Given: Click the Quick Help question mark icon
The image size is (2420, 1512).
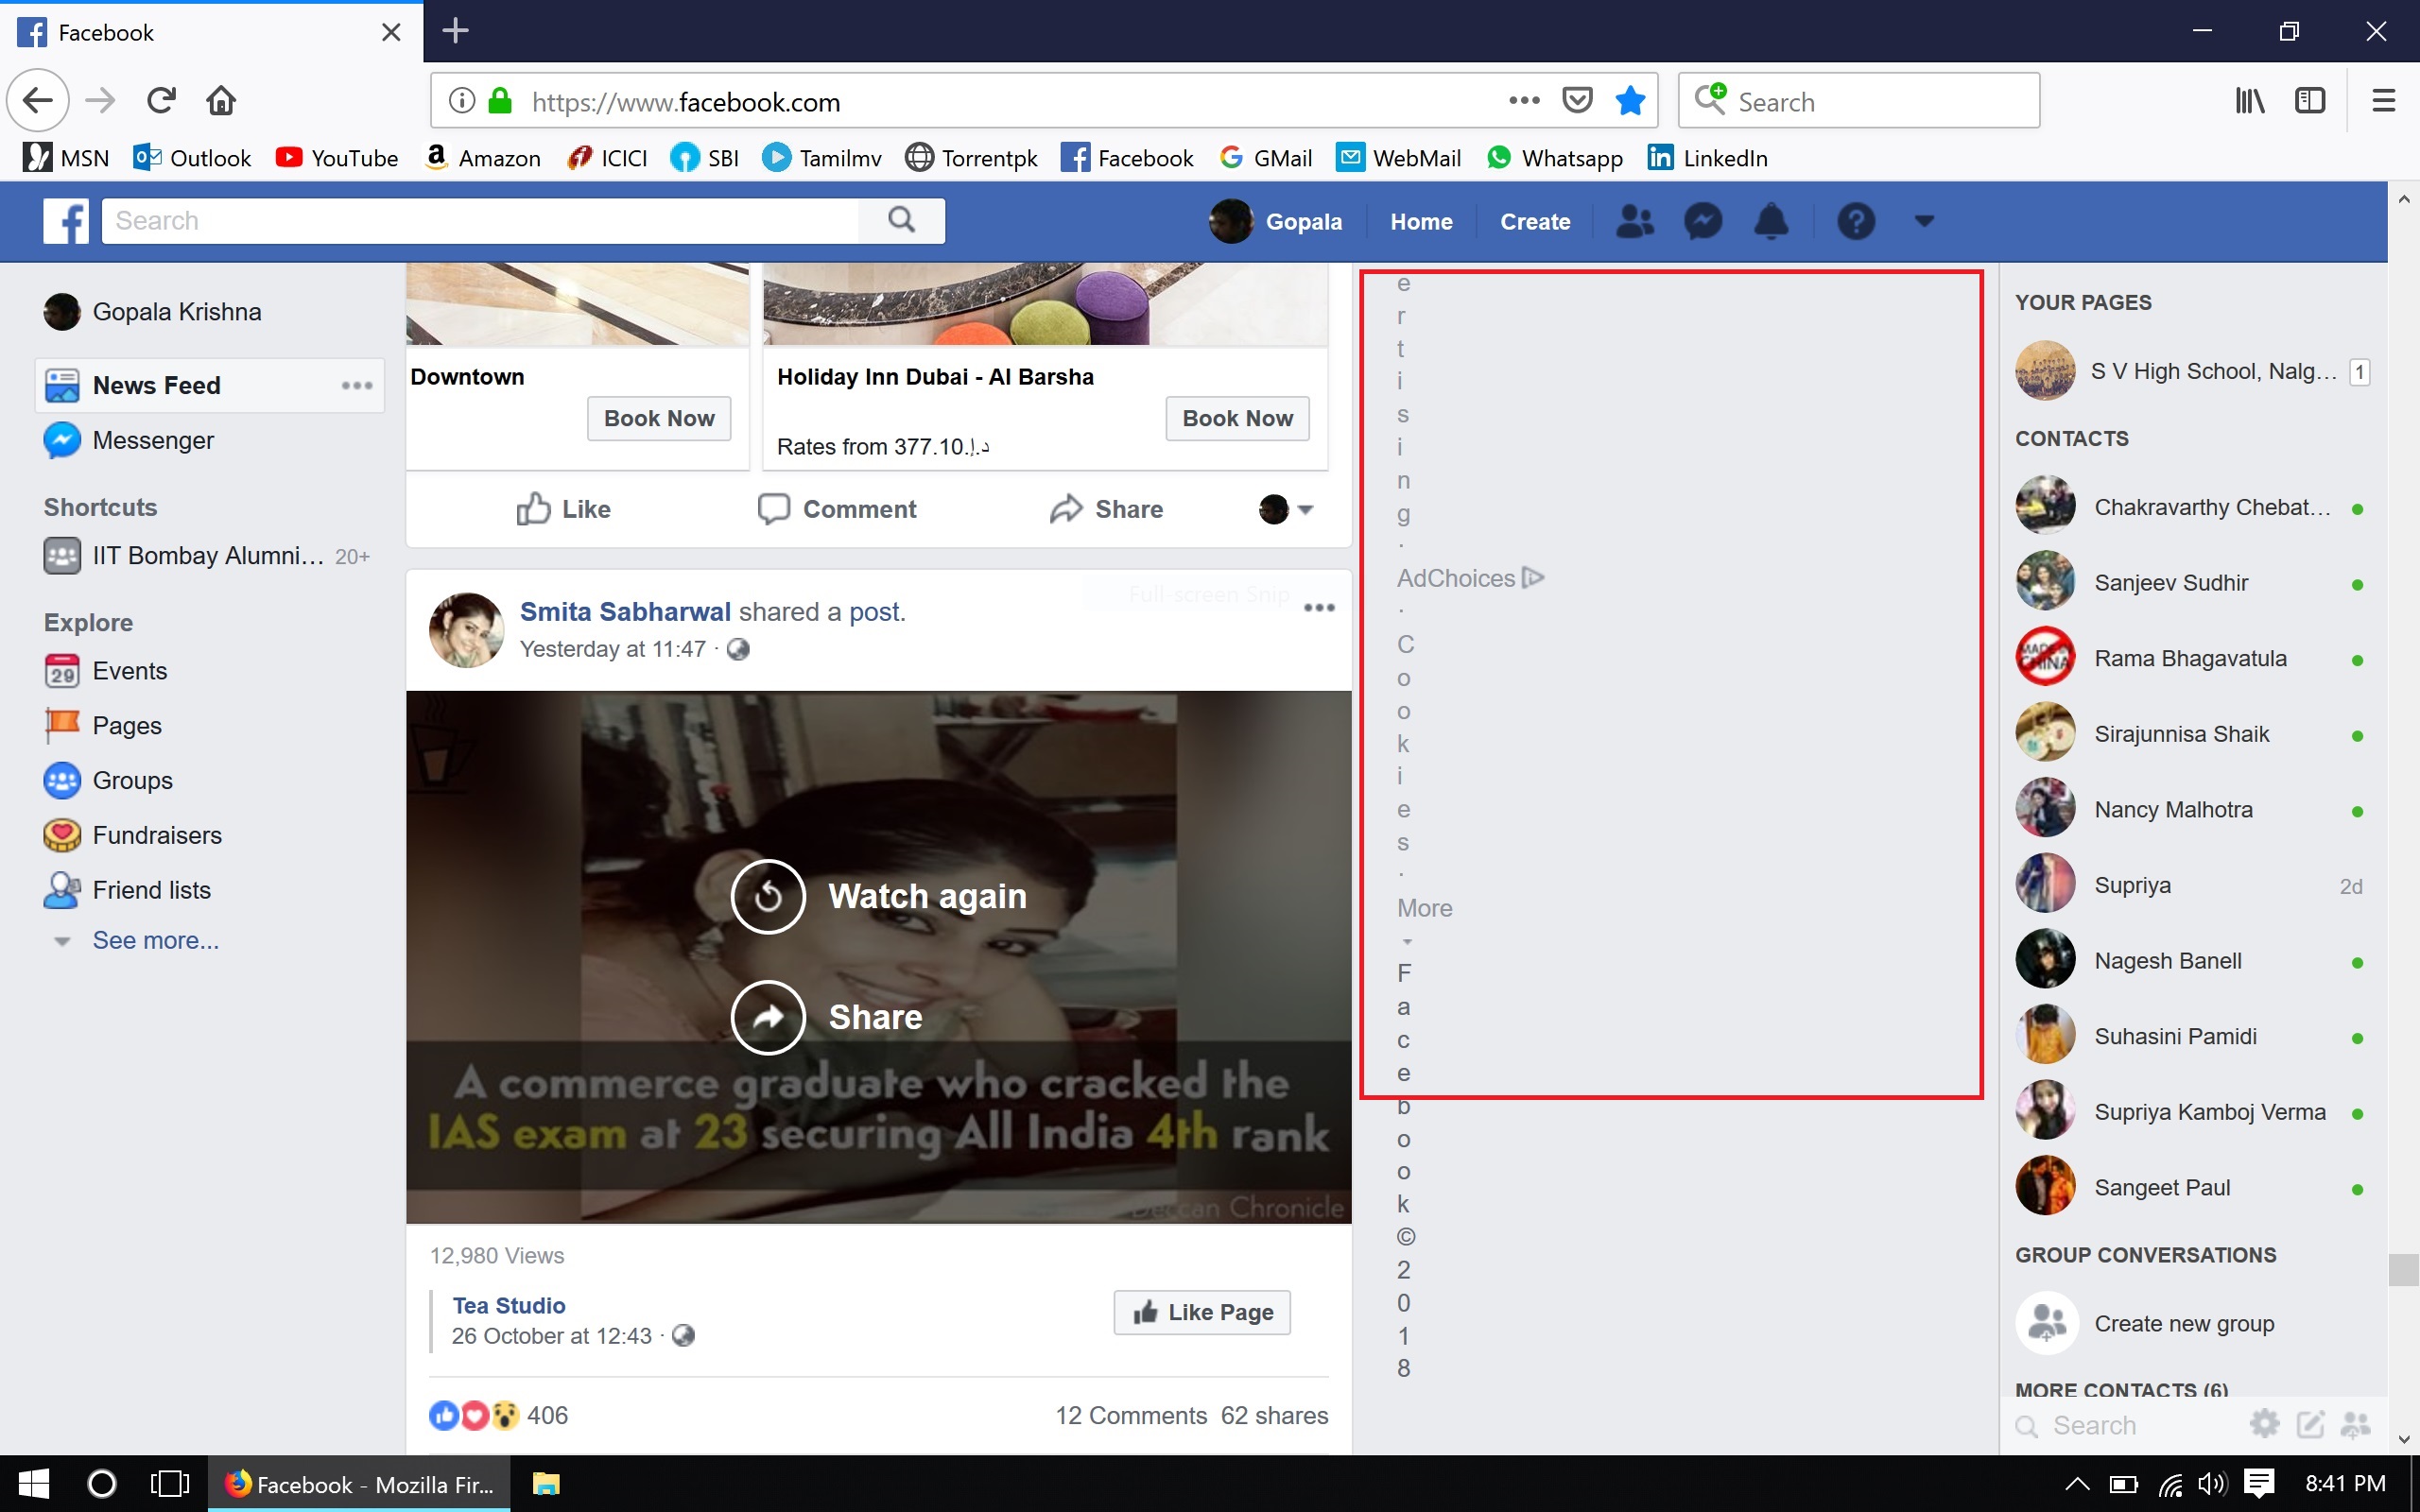Looking at the screenshot, I should coord(1855,221).
